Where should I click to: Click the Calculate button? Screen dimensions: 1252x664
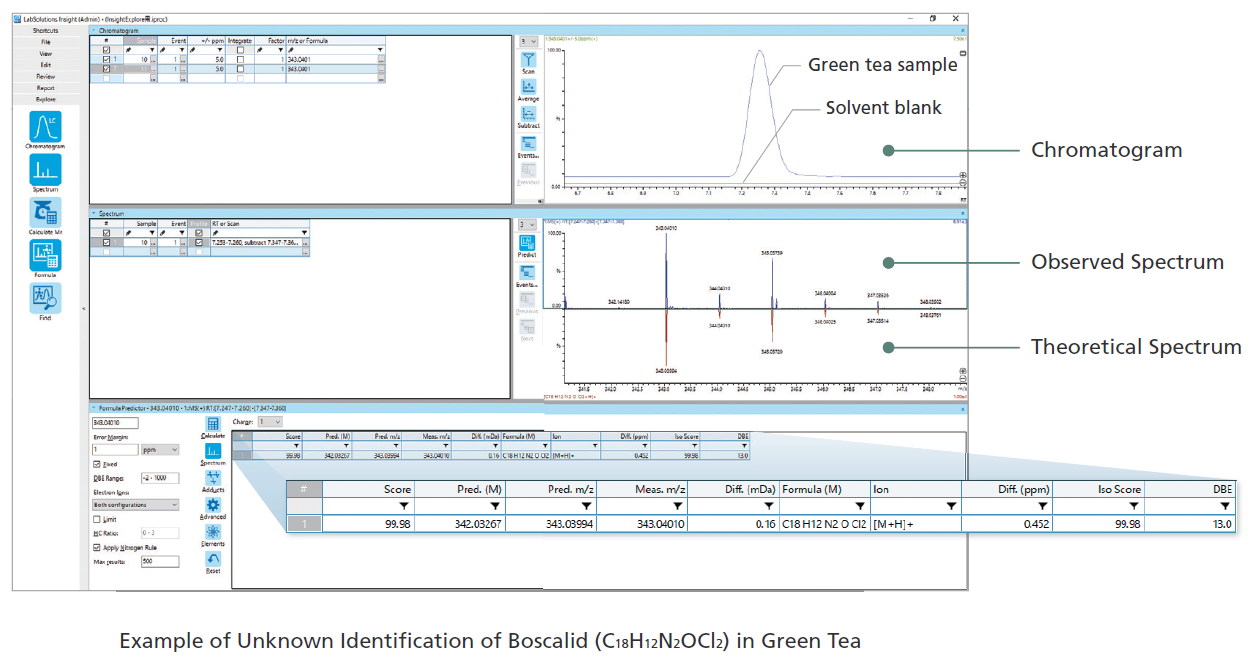213,425
